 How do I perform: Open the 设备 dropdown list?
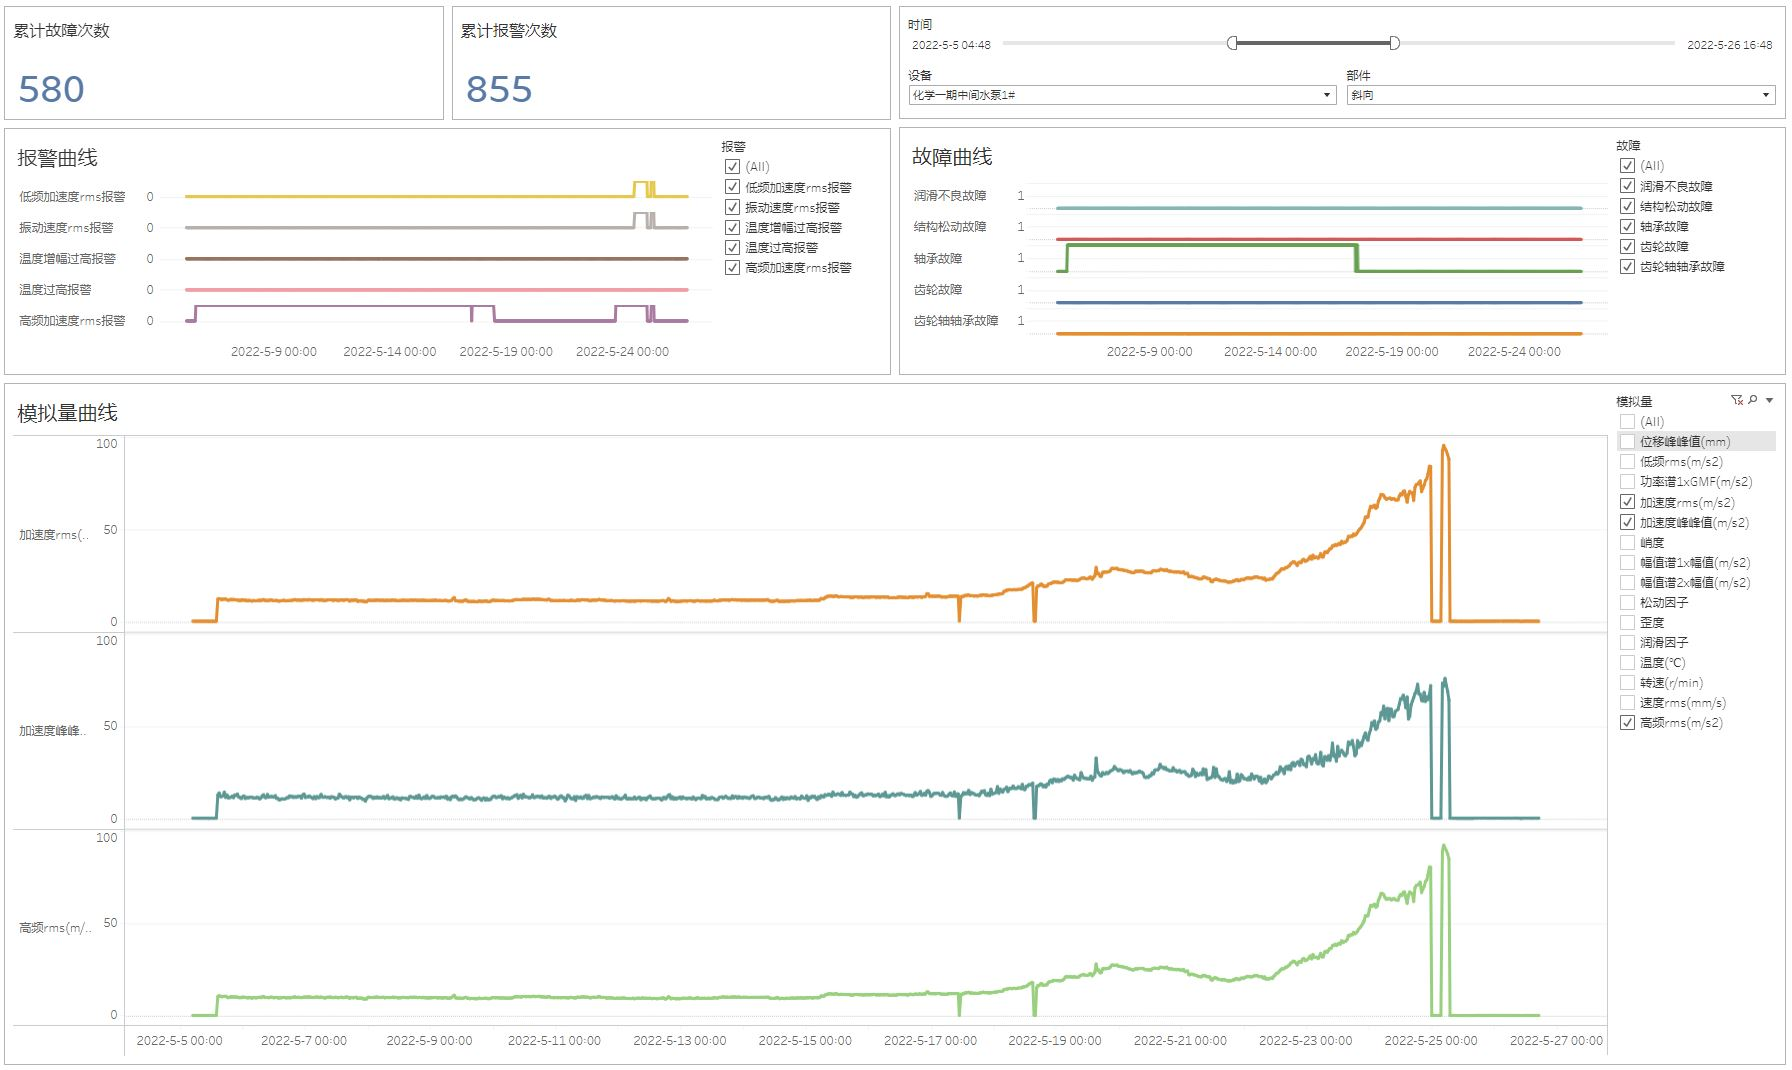pos(1326,95)
